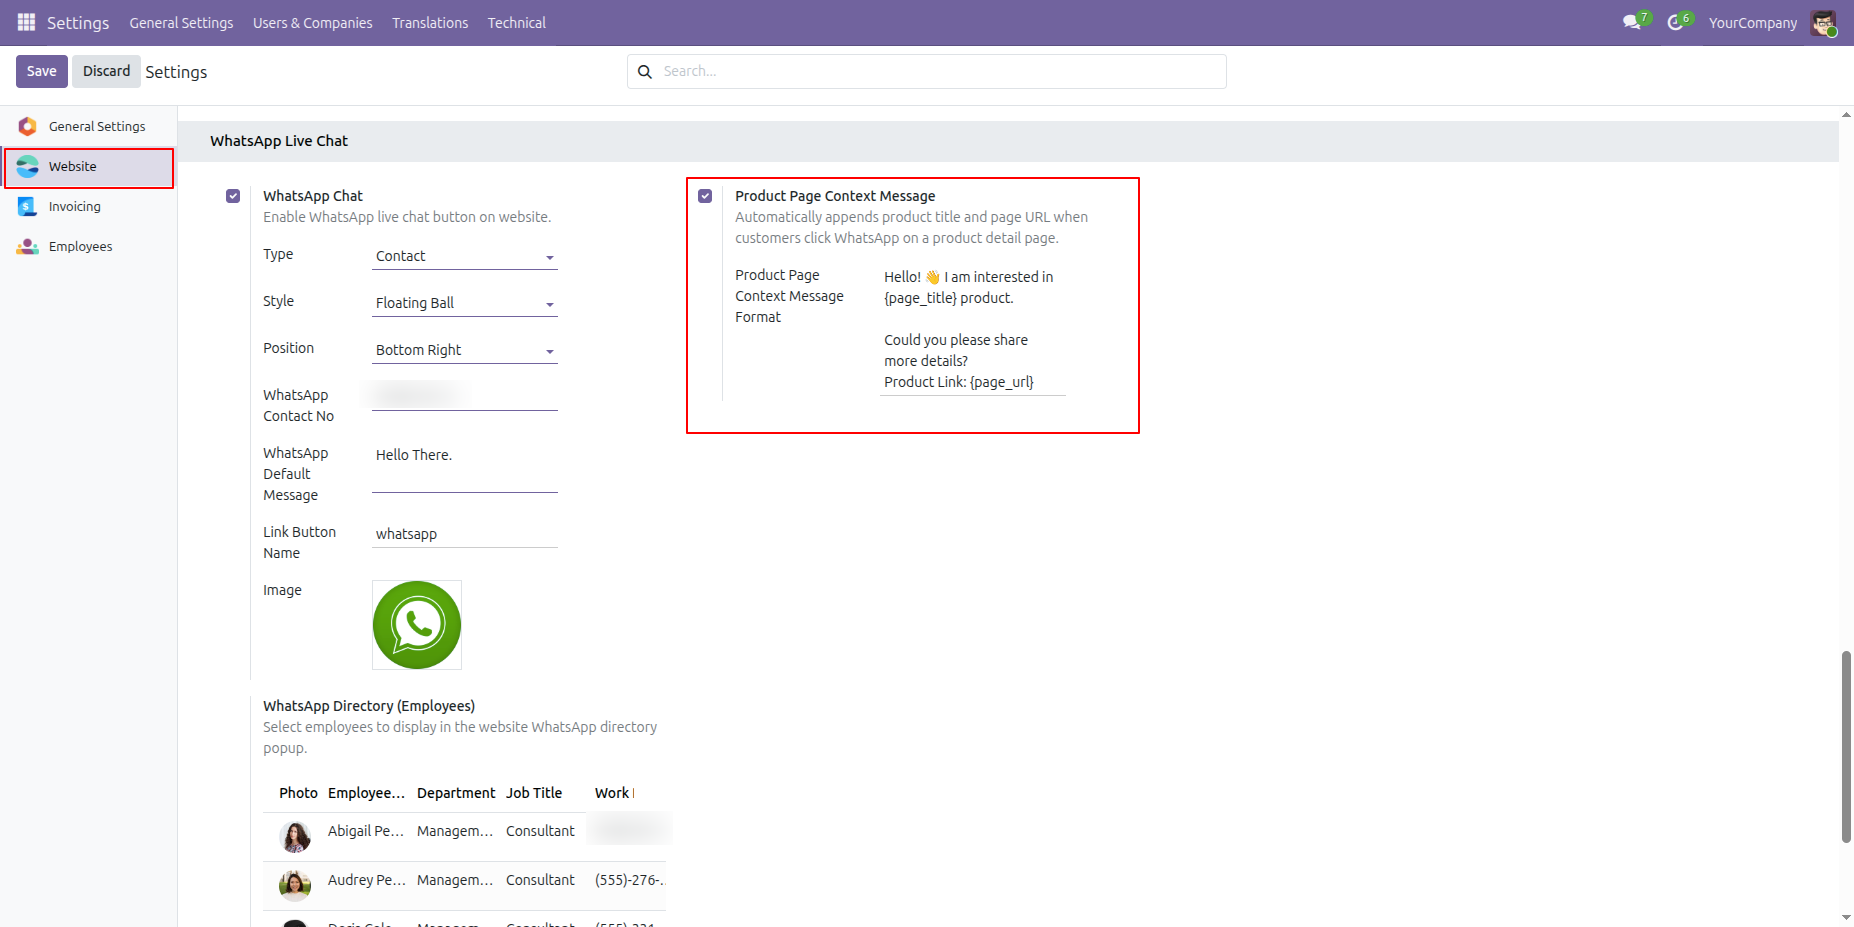The height and width of the screenshot is (927, 1854).
Task: Click the Discard button
Action: (106, 71)
